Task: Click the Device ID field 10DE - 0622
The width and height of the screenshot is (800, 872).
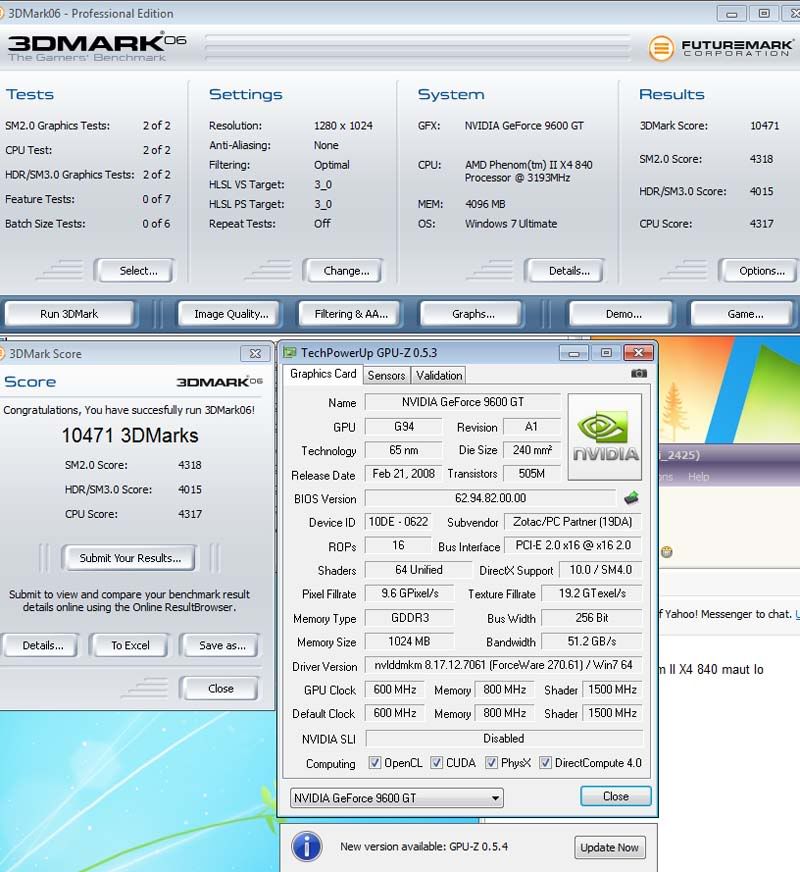Action: point(398,522)
